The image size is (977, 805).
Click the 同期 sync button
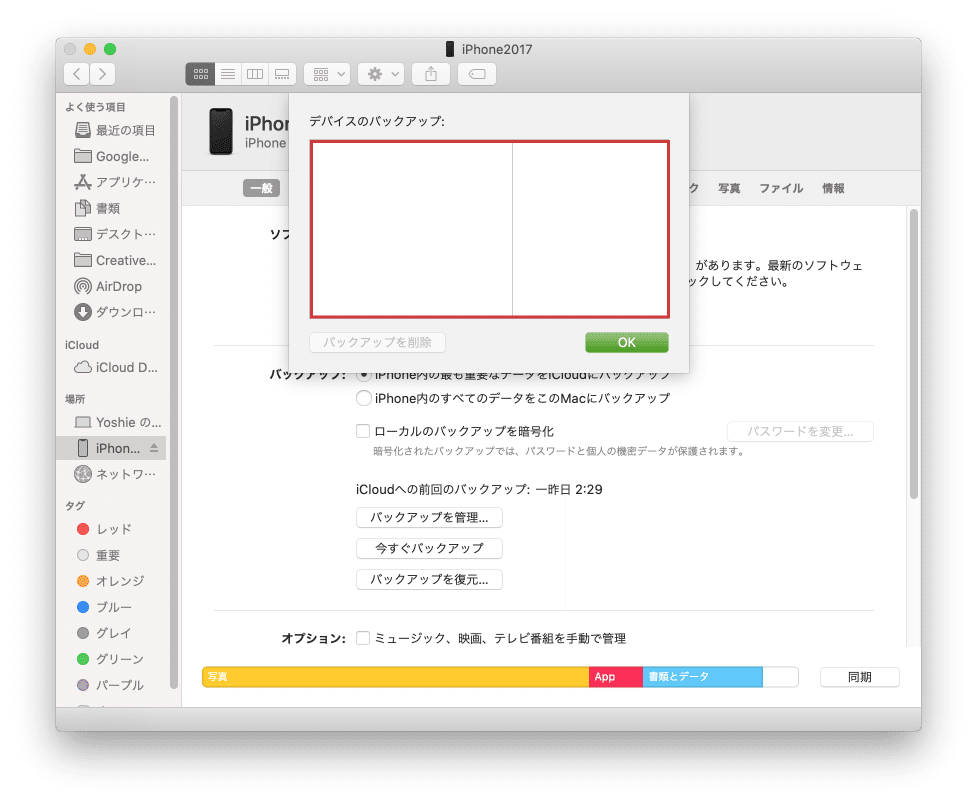(860, 677)
